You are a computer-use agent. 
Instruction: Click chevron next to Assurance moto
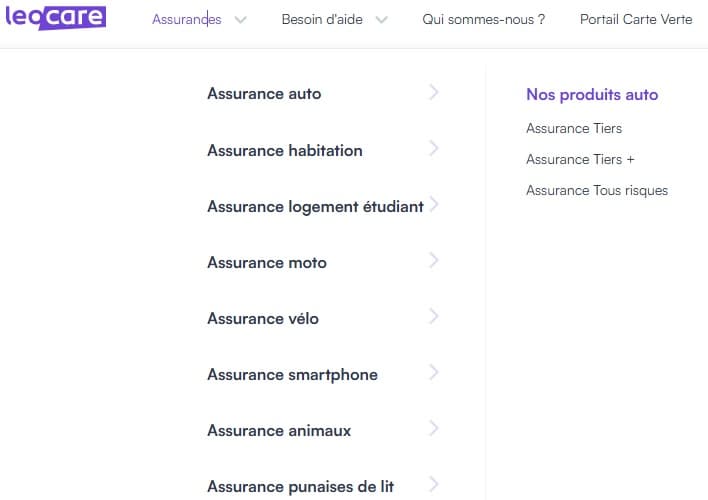tap(434, 261)
